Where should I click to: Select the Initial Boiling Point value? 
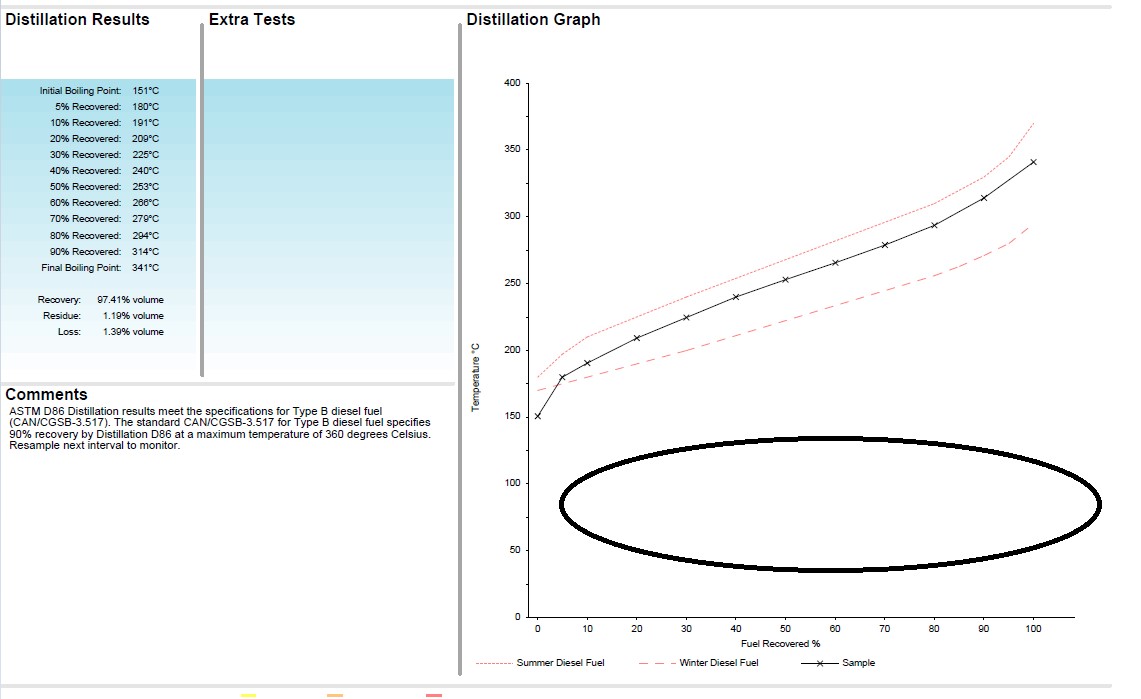click(x=146, y=91)
